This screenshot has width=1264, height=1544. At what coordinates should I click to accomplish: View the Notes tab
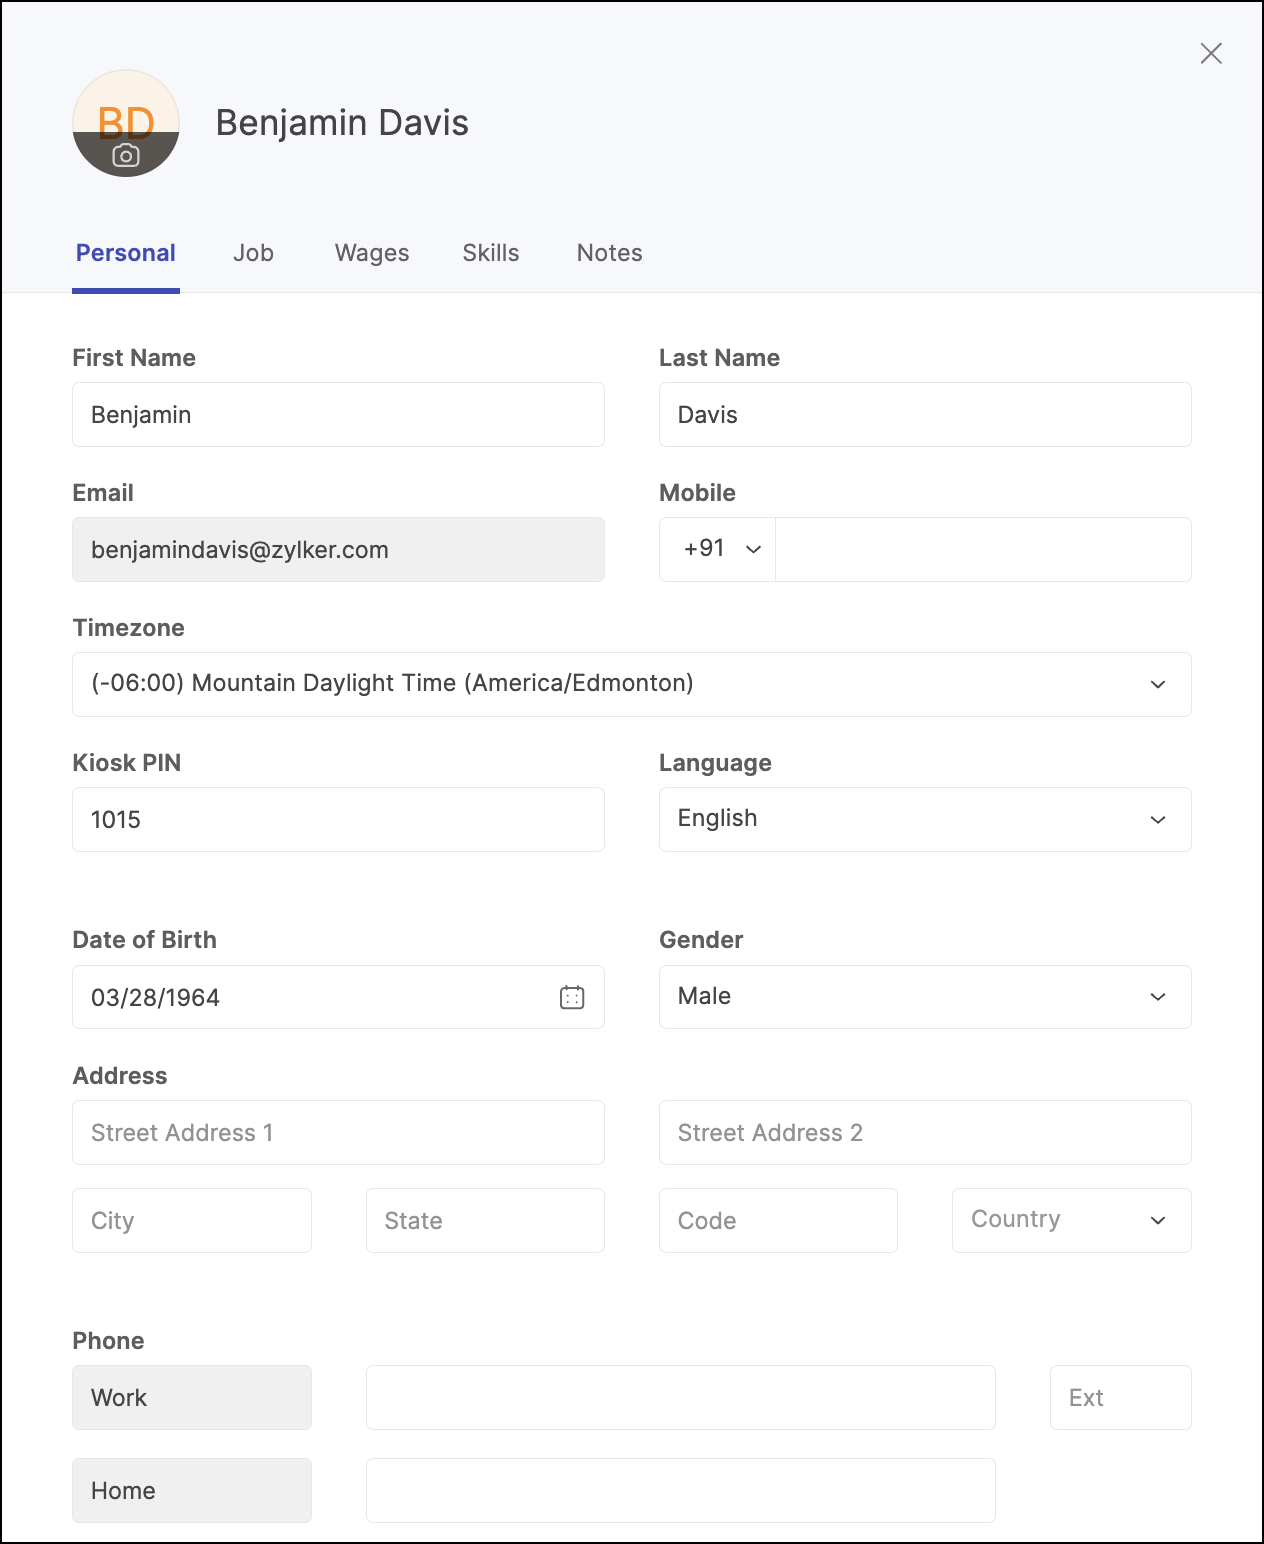[x=610, y=253]
